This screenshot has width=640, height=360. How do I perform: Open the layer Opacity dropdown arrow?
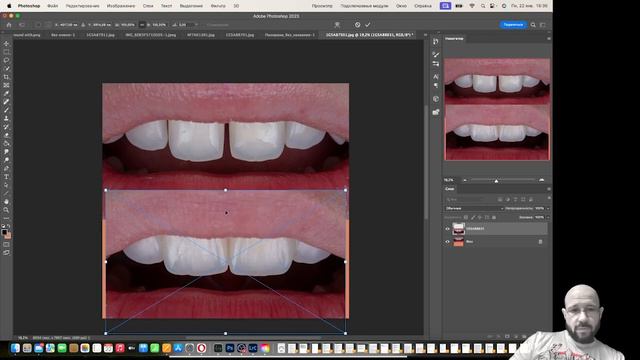[x=548, y=209]
